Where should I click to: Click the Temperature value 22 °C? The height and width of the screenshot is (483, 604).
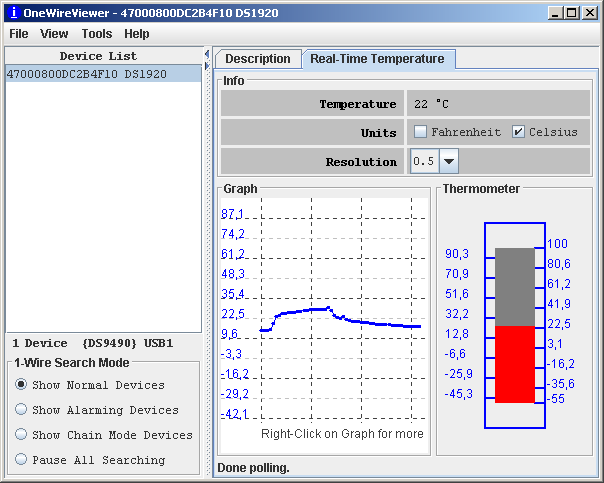point(431,104)
